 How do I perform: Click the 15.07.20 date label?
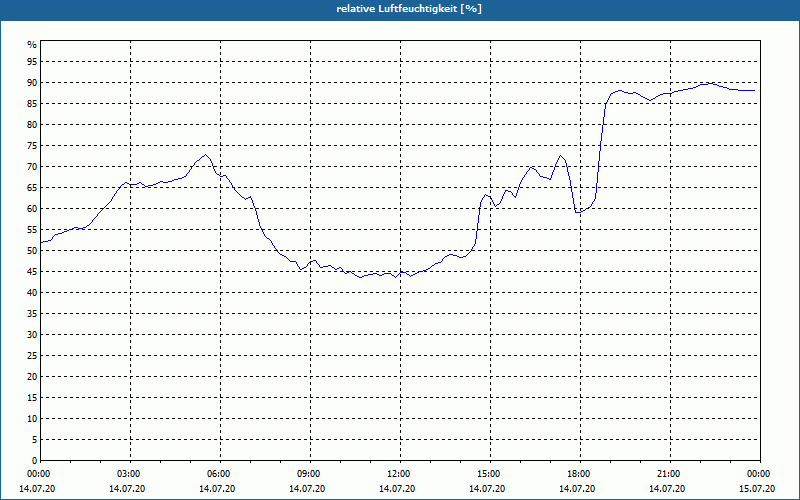[757, 489]
